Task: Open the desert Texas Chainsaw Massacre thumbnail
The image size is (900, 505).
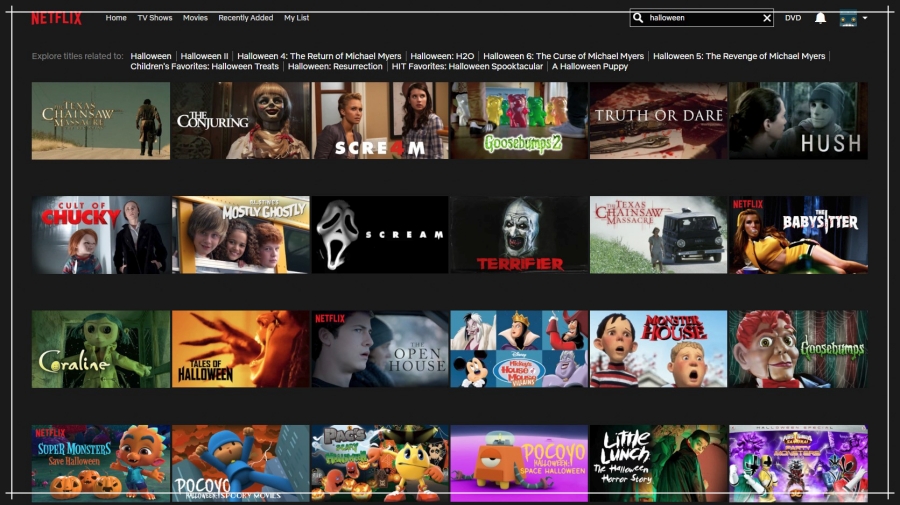Action: [101, 121]
